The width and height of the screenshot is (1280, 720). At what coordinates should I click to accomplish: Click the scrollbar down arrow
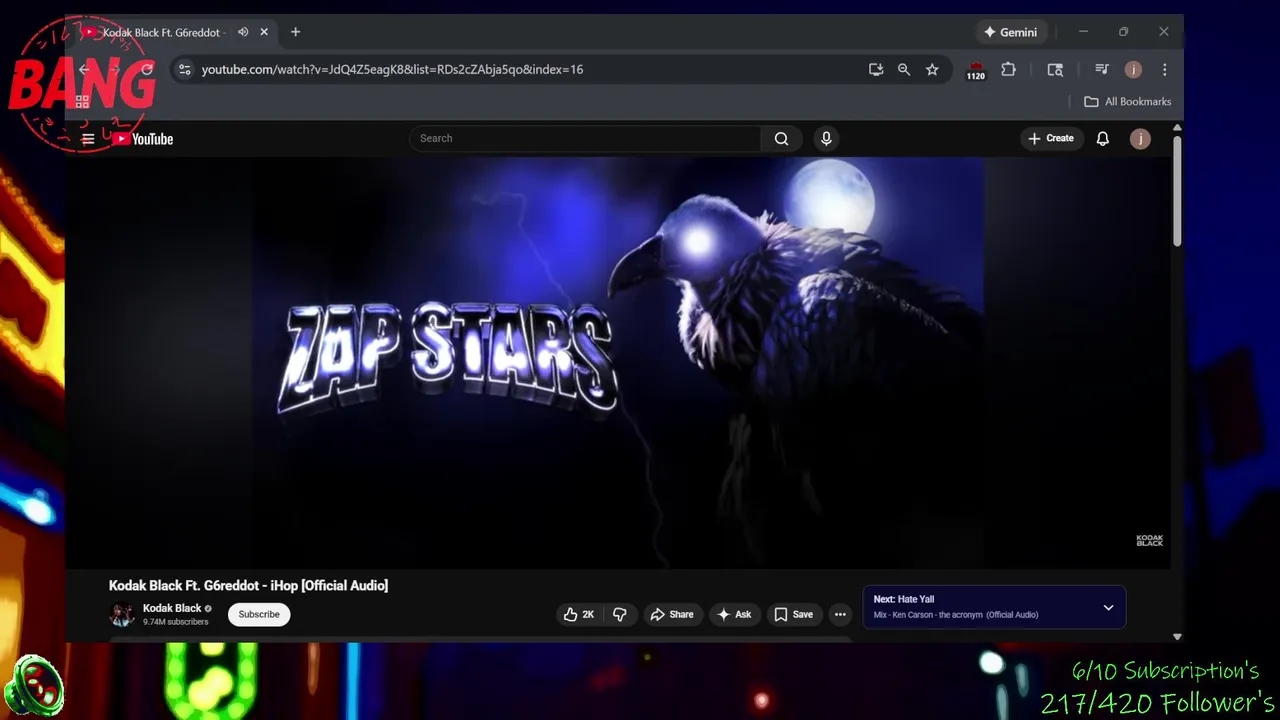tap(1177, 637)
